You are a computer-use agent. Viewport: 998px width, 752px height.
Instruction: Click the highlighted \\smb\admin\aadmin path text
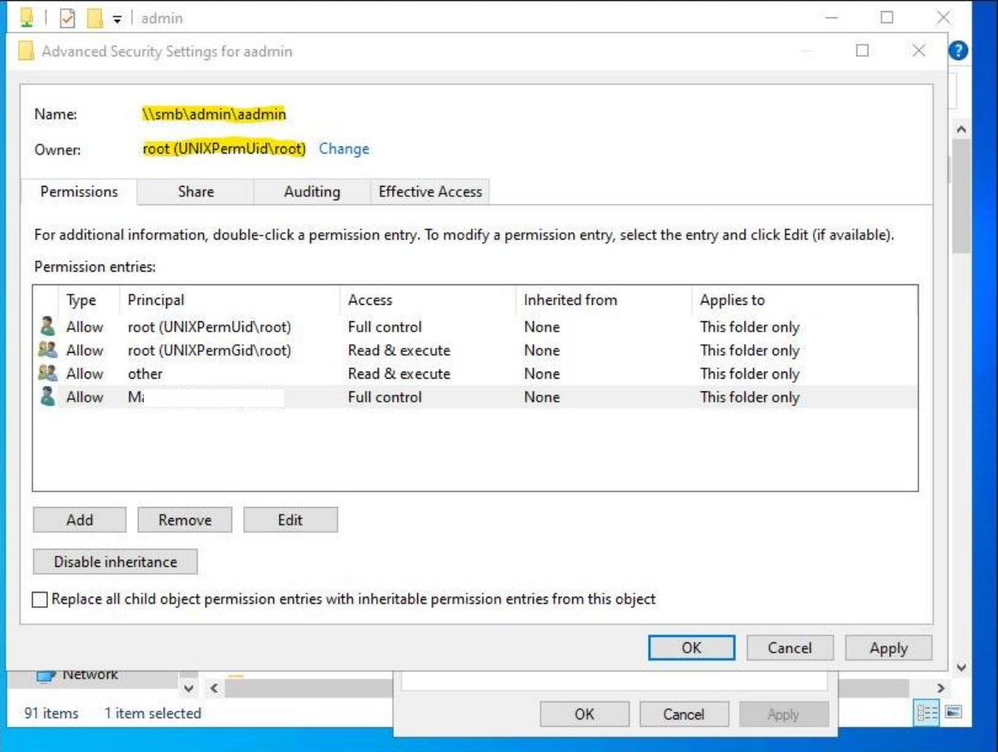click(214, 114)
